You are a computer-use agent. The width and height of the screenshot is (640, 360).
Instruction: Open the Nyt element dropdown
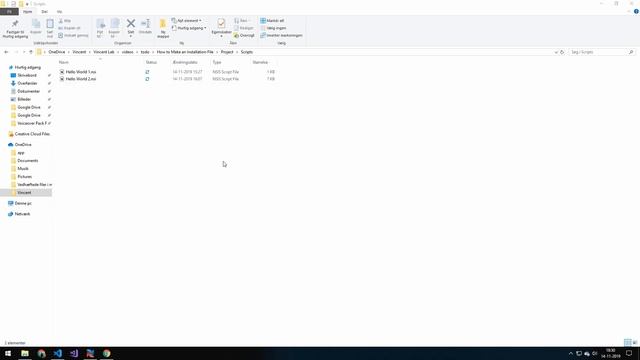tap(187, 20)
